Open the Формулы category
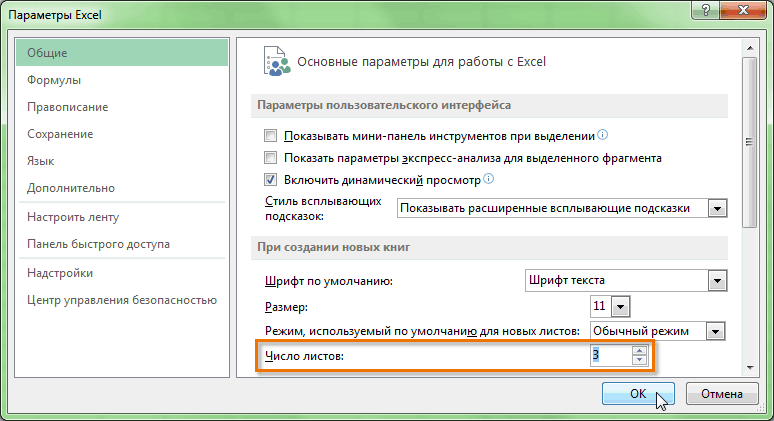This screenshot has height=421, width=774. point(122,80)
